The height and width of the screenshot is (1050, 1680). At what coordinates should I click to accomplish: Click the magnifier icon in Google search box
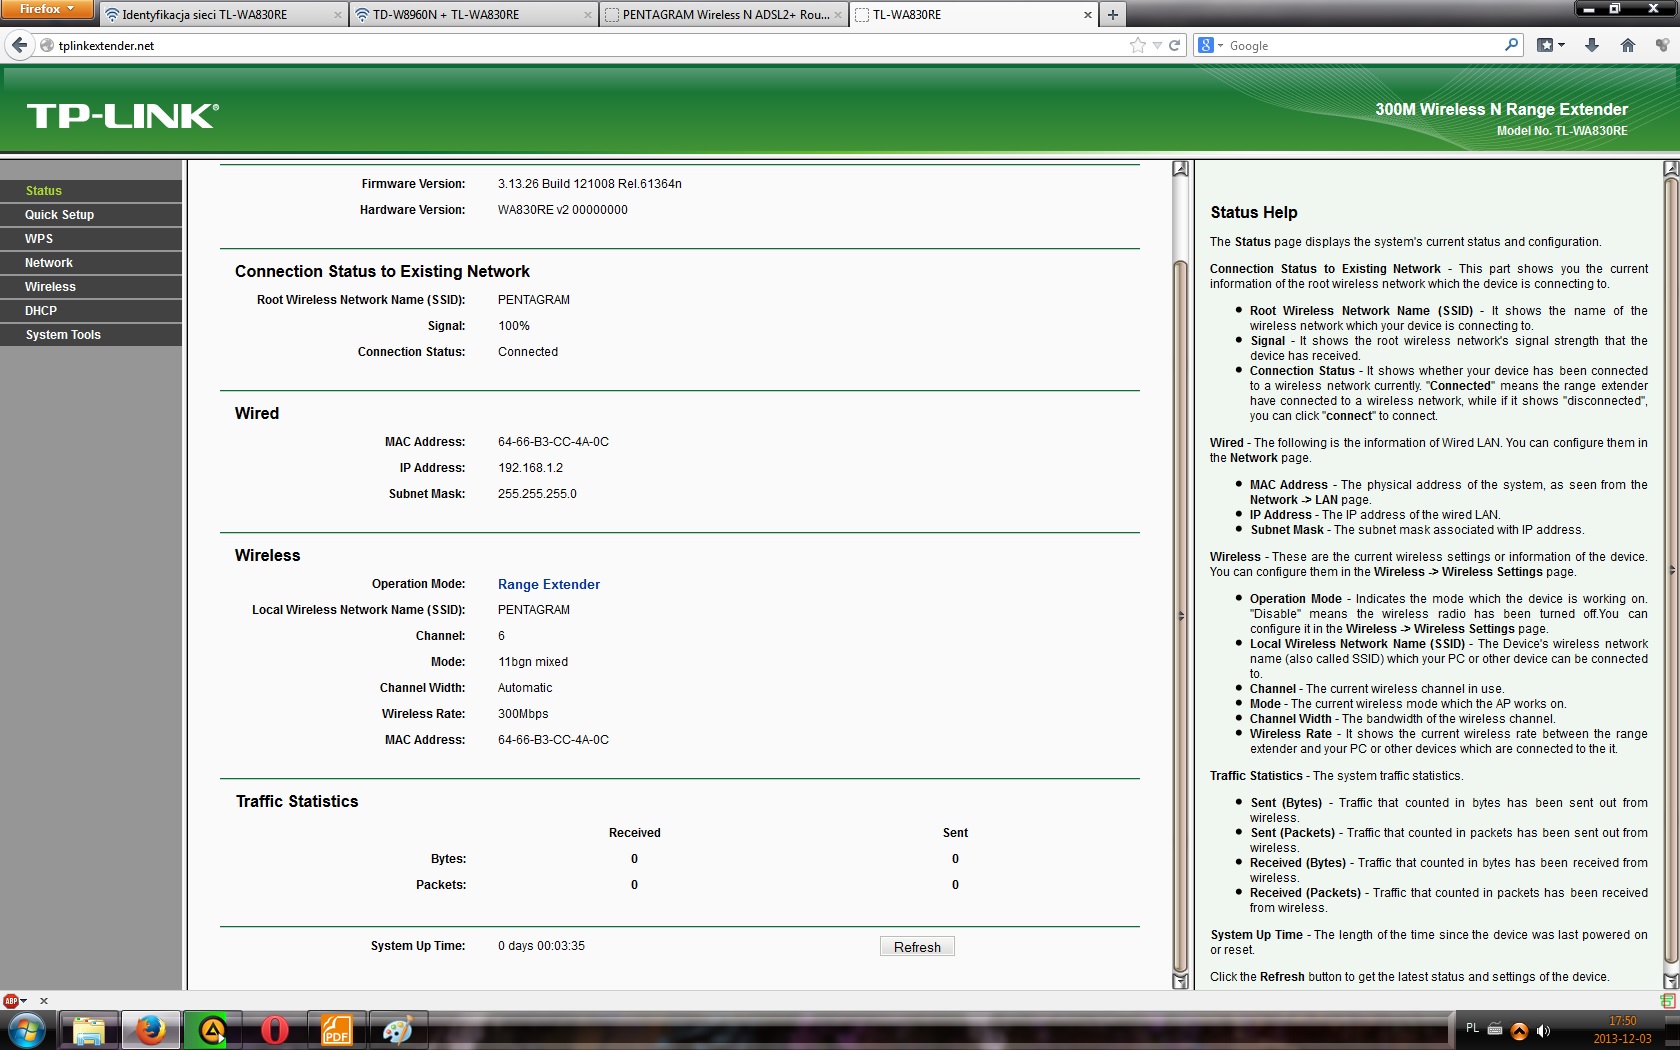1511,45
